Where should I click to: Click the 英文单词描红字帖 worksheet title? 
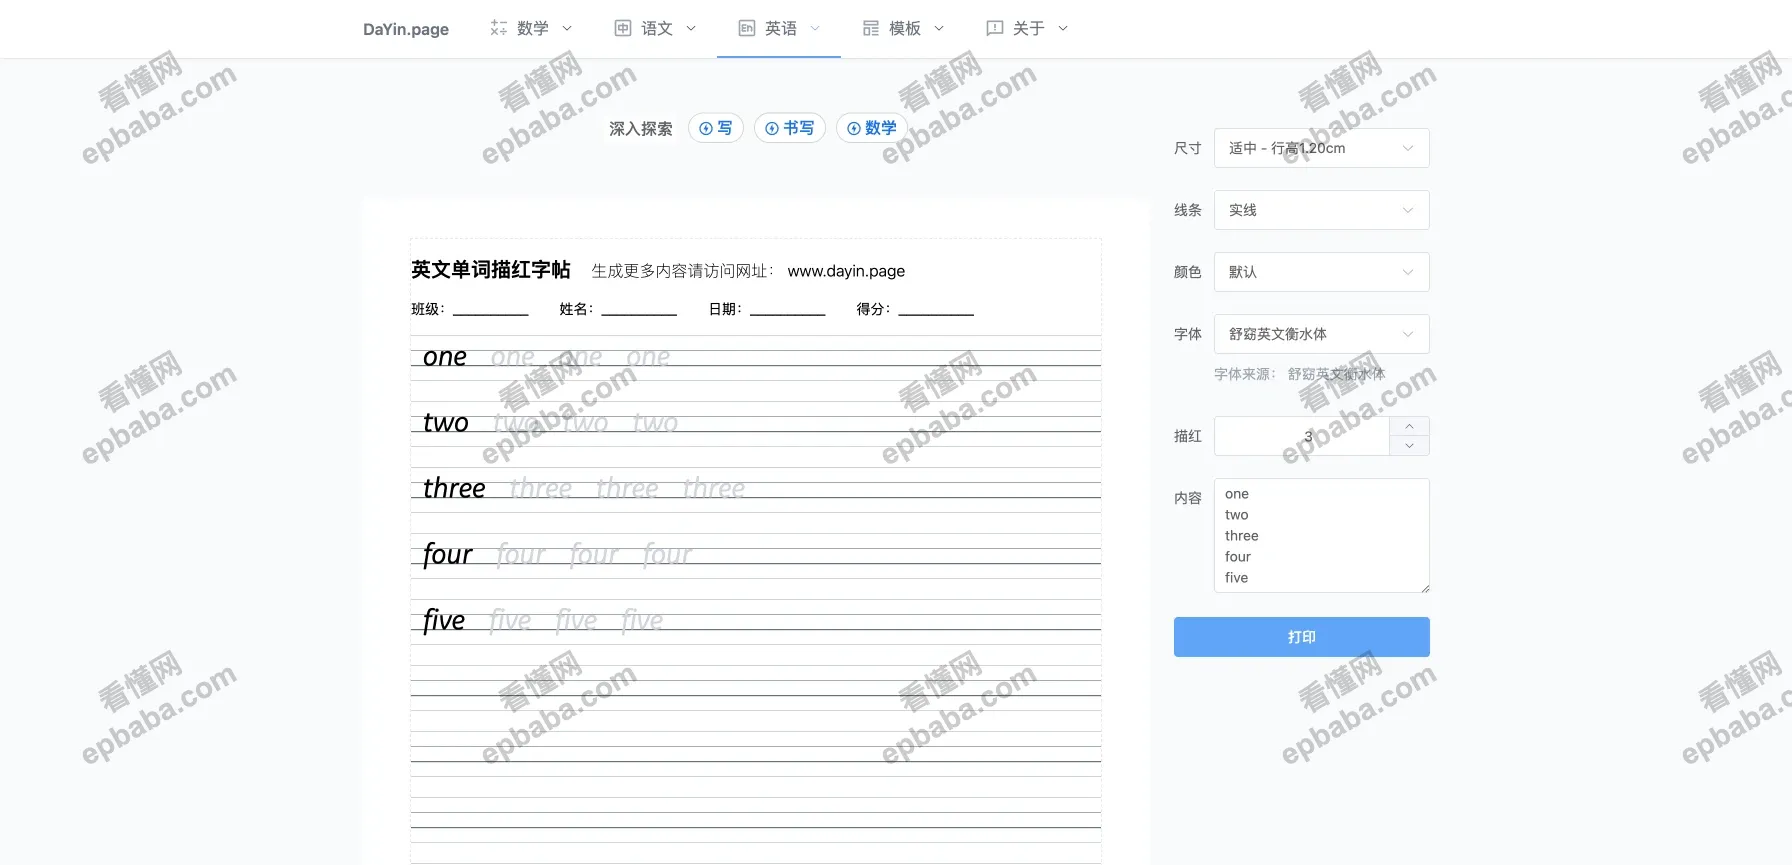pyautogui.click(x=491, y=270)
